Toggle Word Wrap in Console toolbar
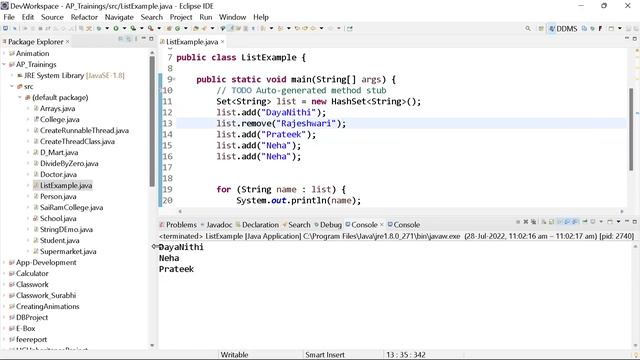The width and height of the screenshot is (640, 360). (x=560, y=222)
